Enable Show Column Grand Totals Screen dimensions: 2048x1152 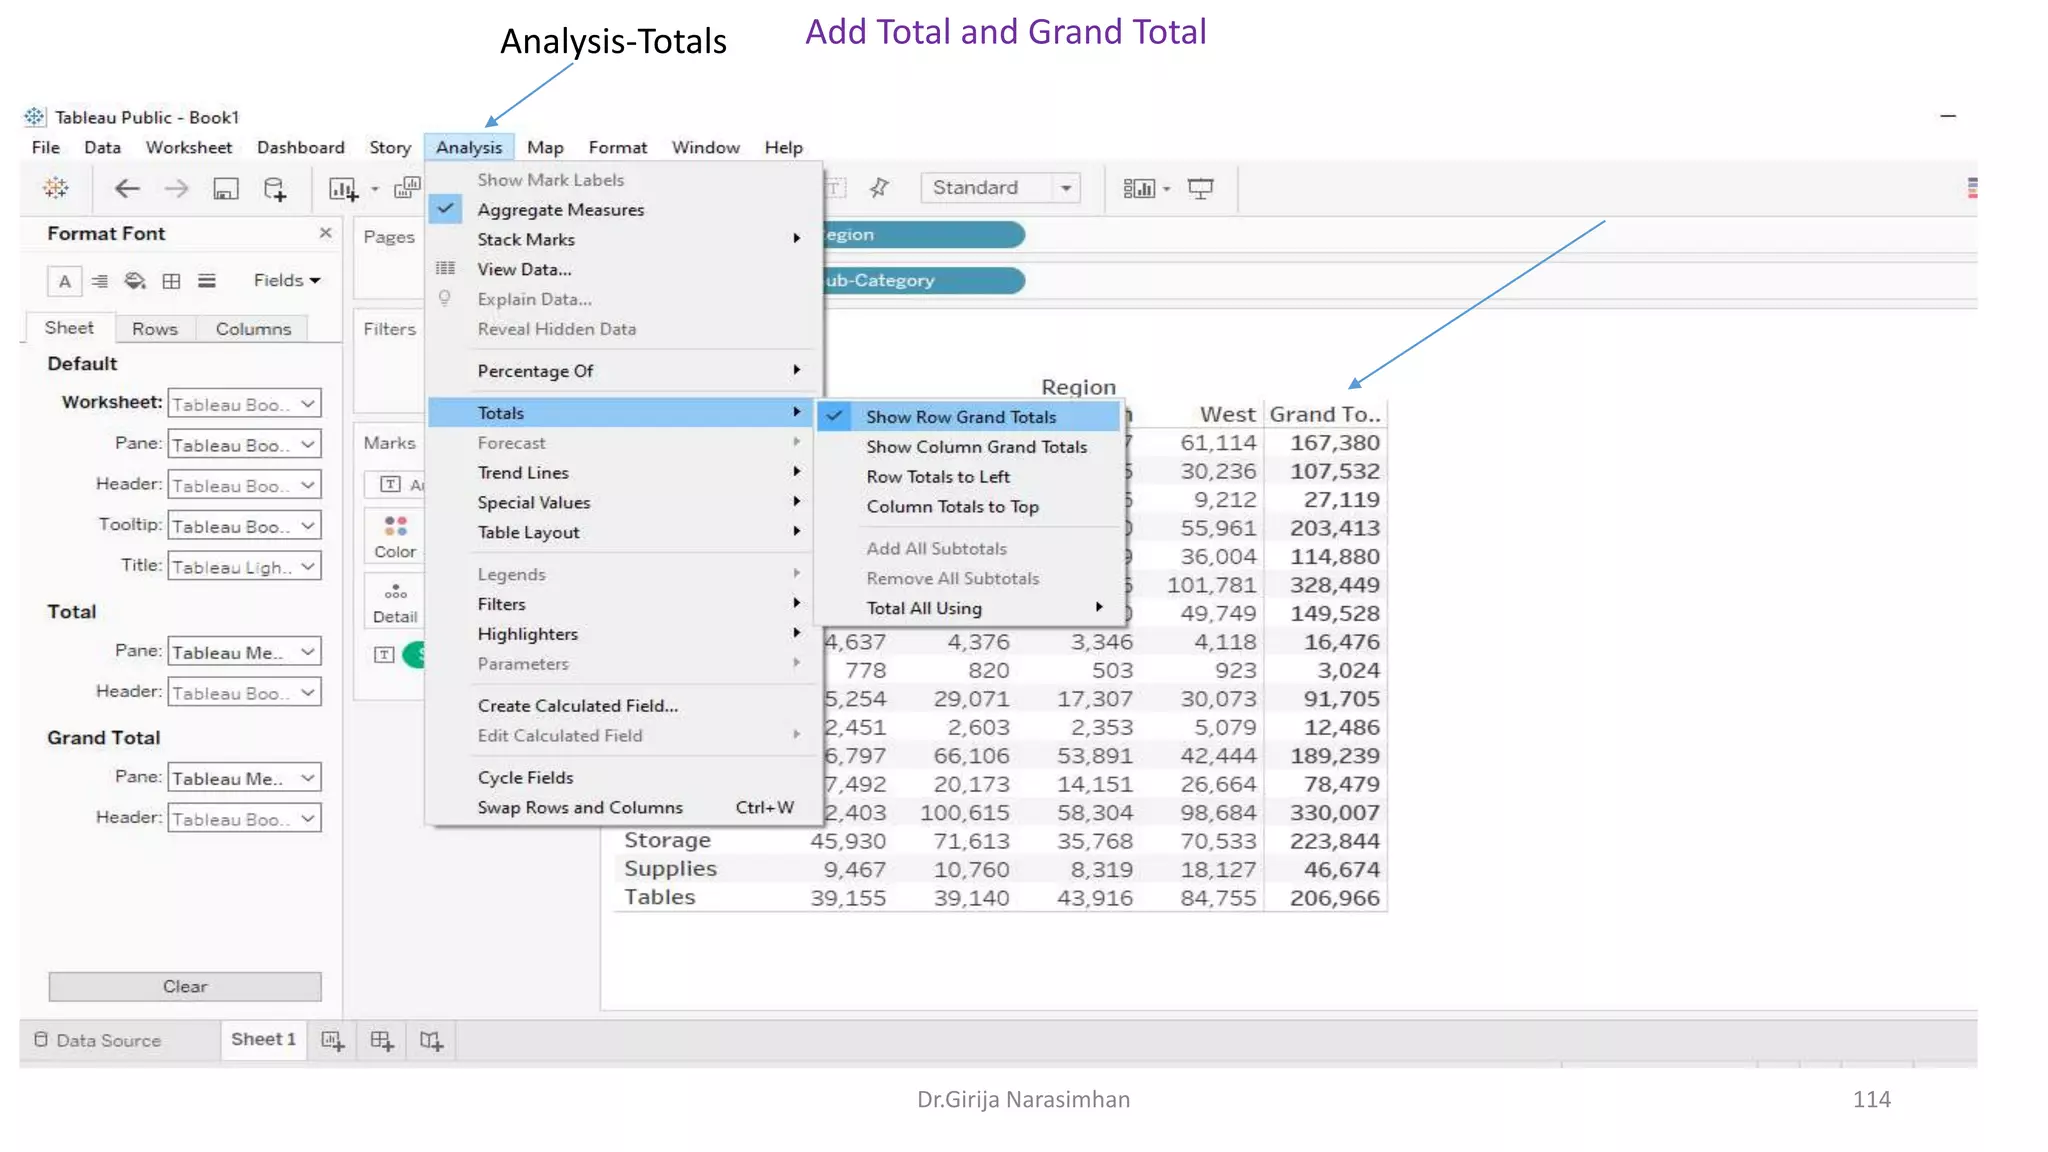[976, 447]
